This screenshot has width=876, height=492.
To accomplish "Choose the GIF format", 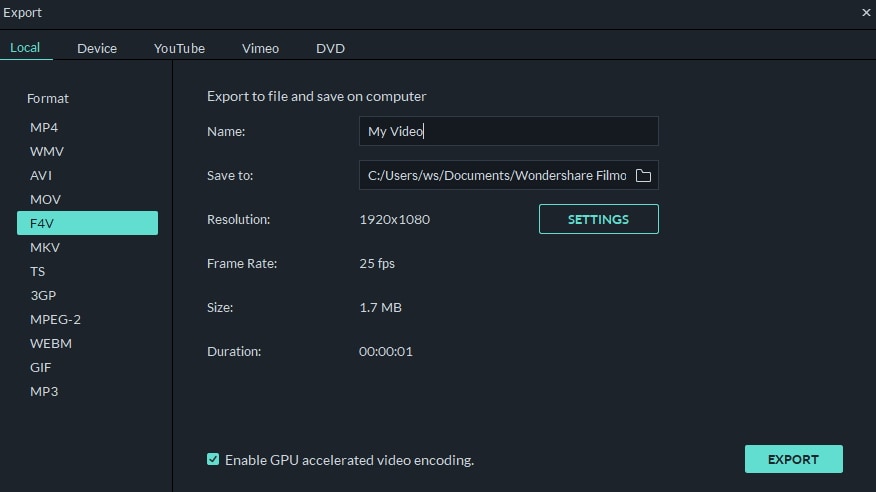I will pyautogui.click(x=40, y=367).
